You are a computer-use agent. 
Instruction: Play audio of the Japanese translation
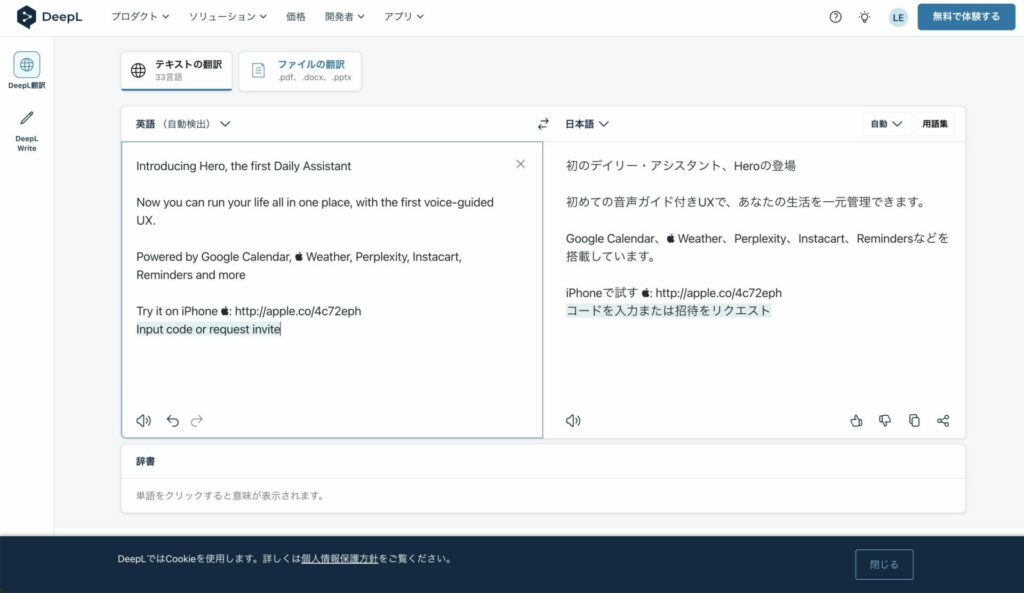572,420
